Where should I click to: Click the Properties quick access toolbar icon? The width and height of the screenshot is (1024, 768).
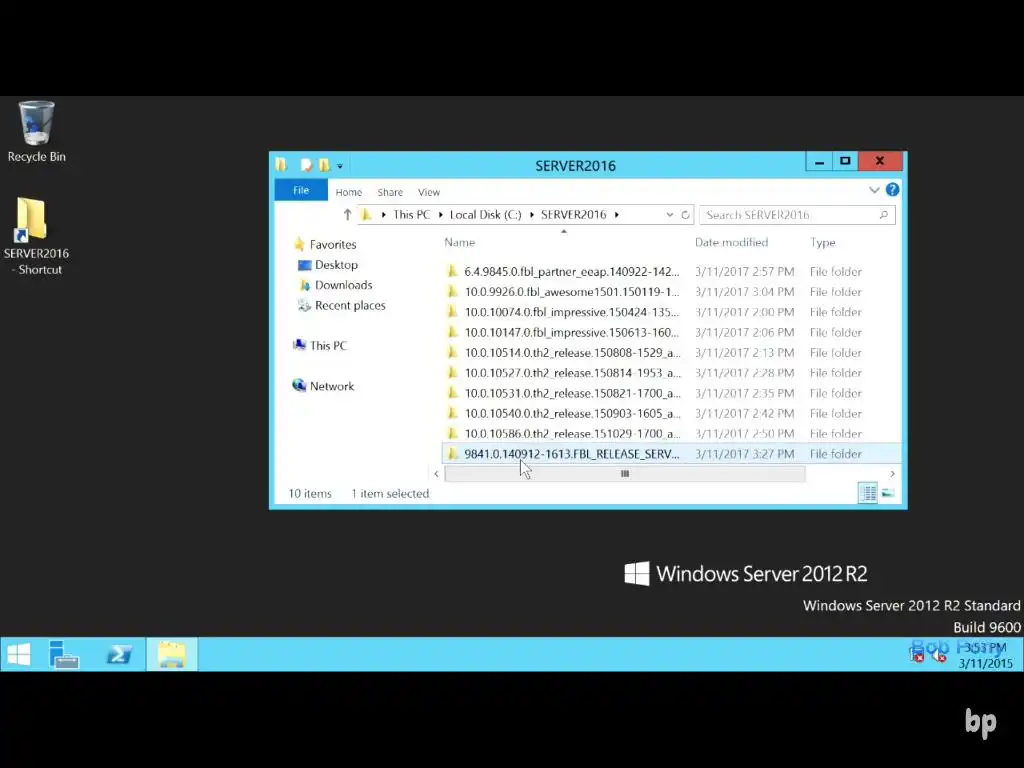pyautogui.click(x=306, y=165)
